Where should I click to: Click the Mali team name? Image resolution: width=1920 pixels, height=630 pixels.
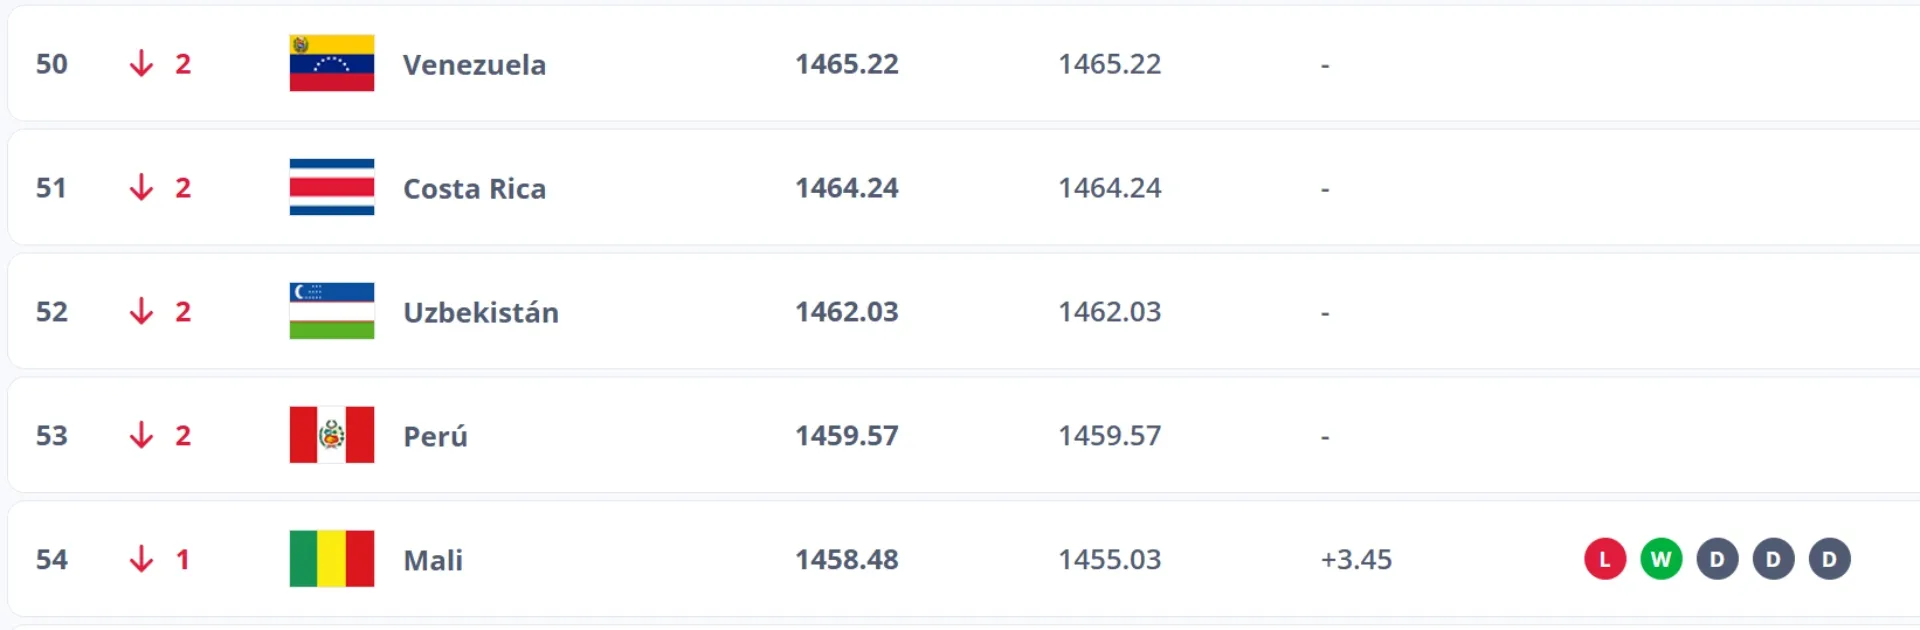point(433,560)
